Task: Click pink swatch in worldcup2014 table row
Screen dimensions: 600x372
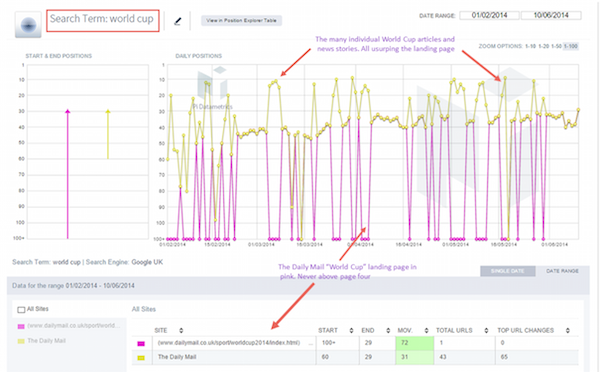Action: tap(141, 344)
